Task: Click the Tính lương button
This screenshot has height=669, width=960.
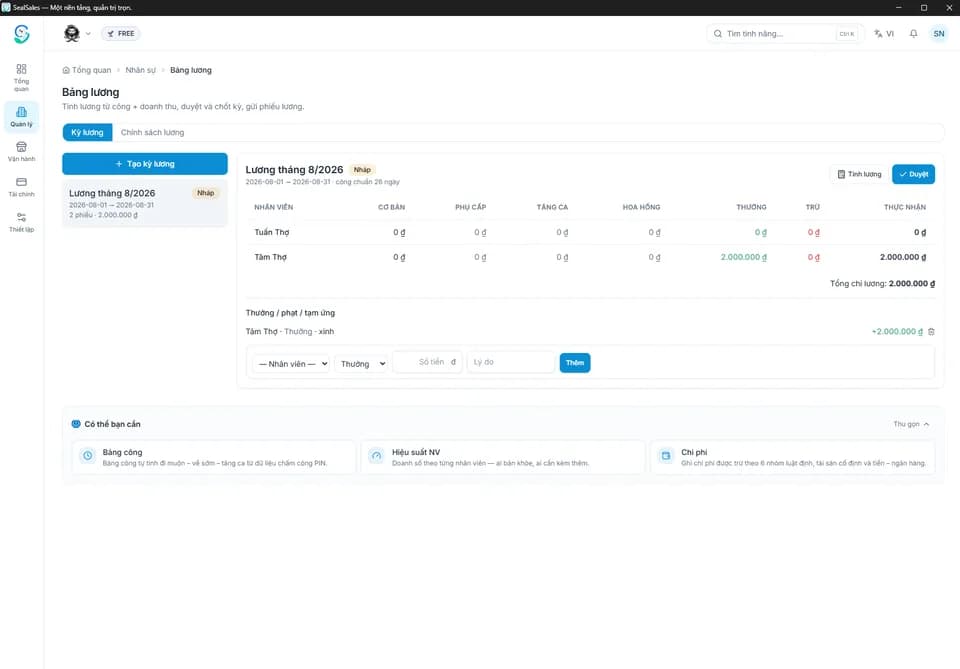Action: [x=859, y=174]
